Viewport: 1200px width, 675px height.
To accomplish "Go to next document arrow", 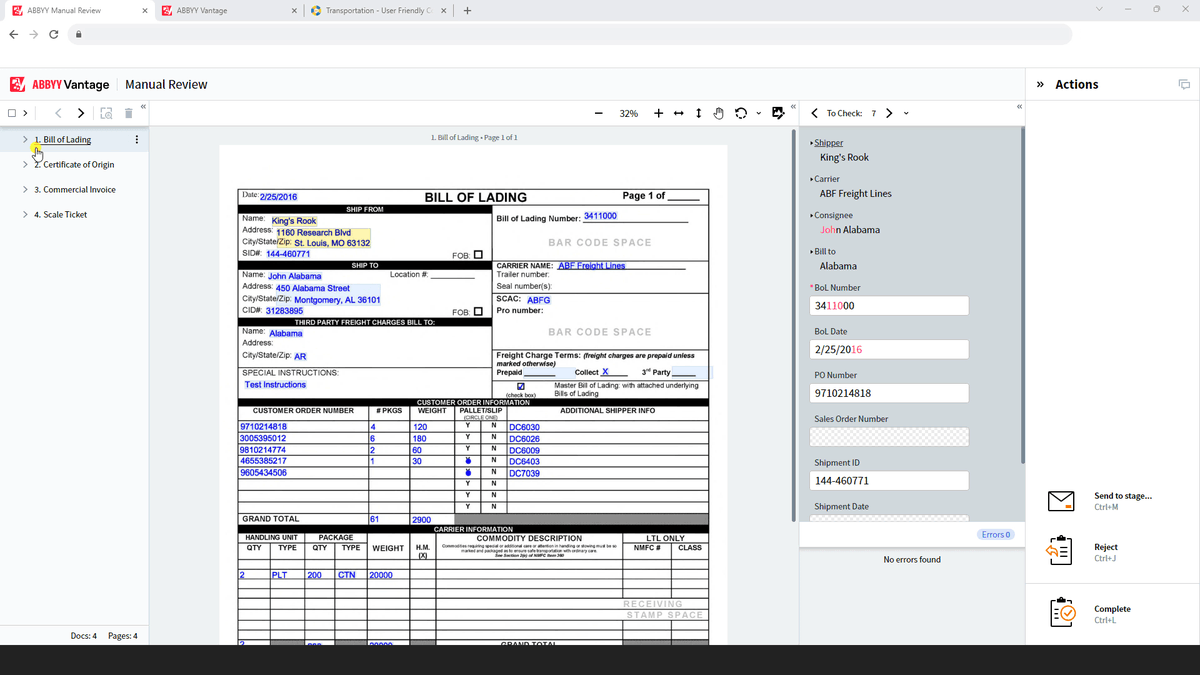I will (x=81, y=113).
